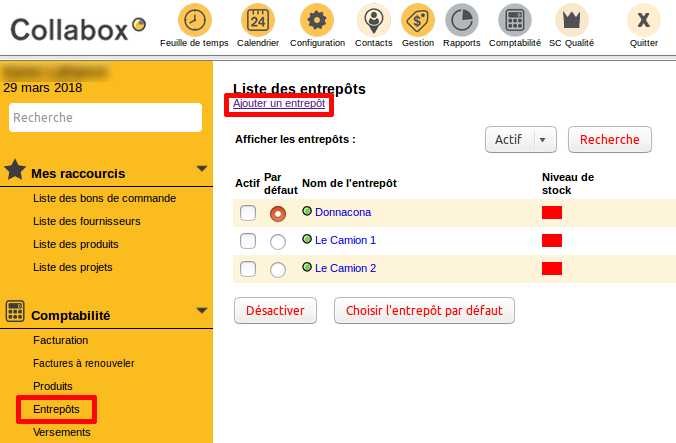The width and height of the screenshot is (676, 443).
Task: Open the Rapports pie chart icon
Action: pyautogui.click(x=461, y=20)
